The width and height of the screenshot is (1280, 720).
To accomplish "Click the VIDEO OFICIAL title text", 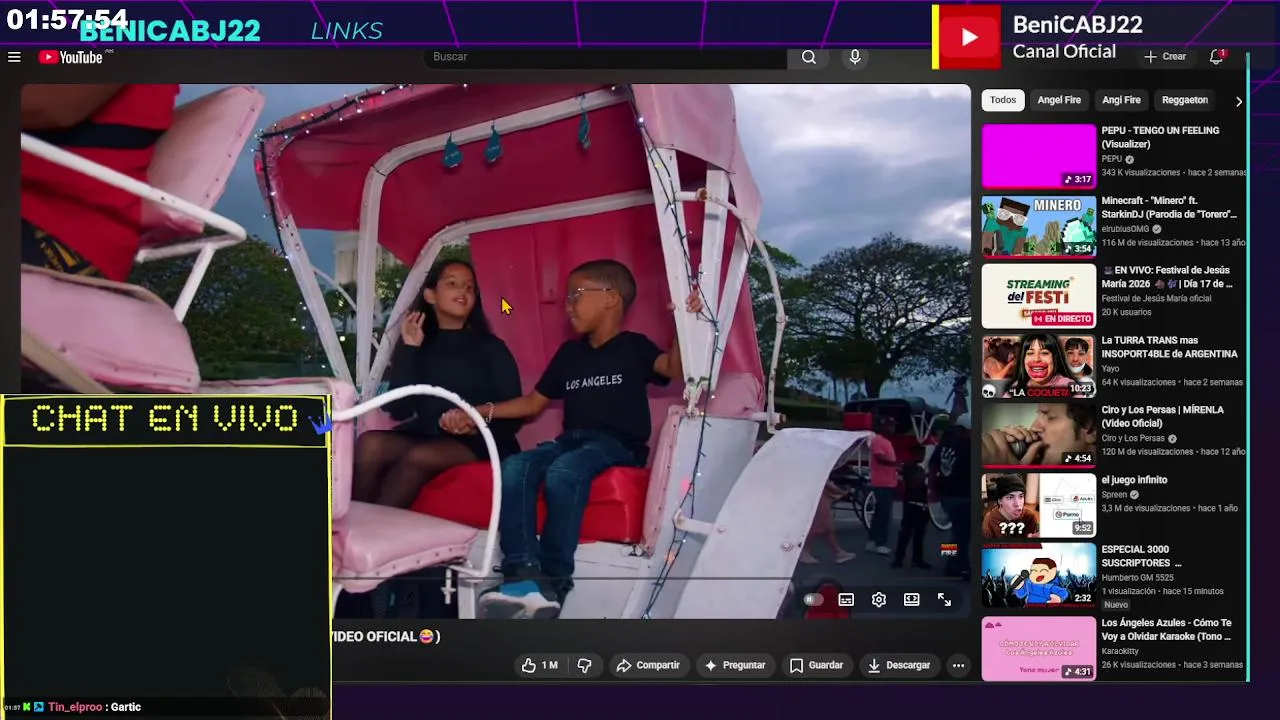I will tap(385, 636).
